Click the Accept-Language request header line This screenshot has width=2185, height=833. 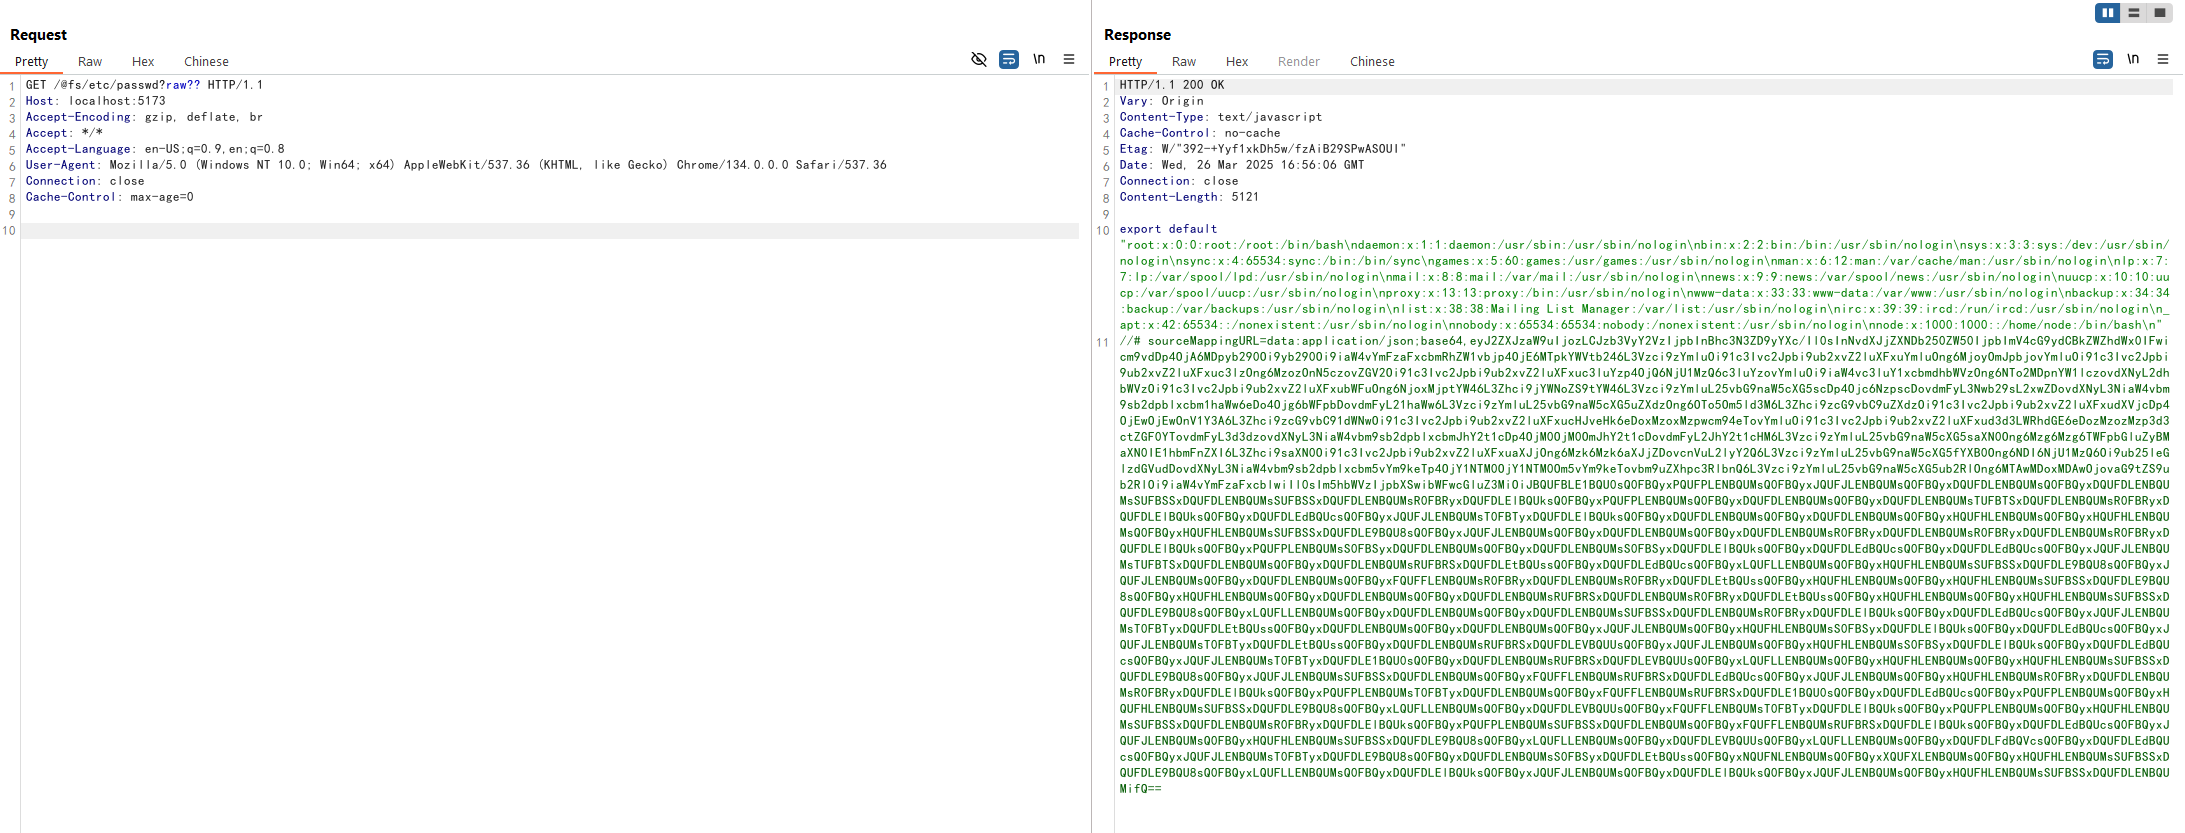[x=155, y=149]
